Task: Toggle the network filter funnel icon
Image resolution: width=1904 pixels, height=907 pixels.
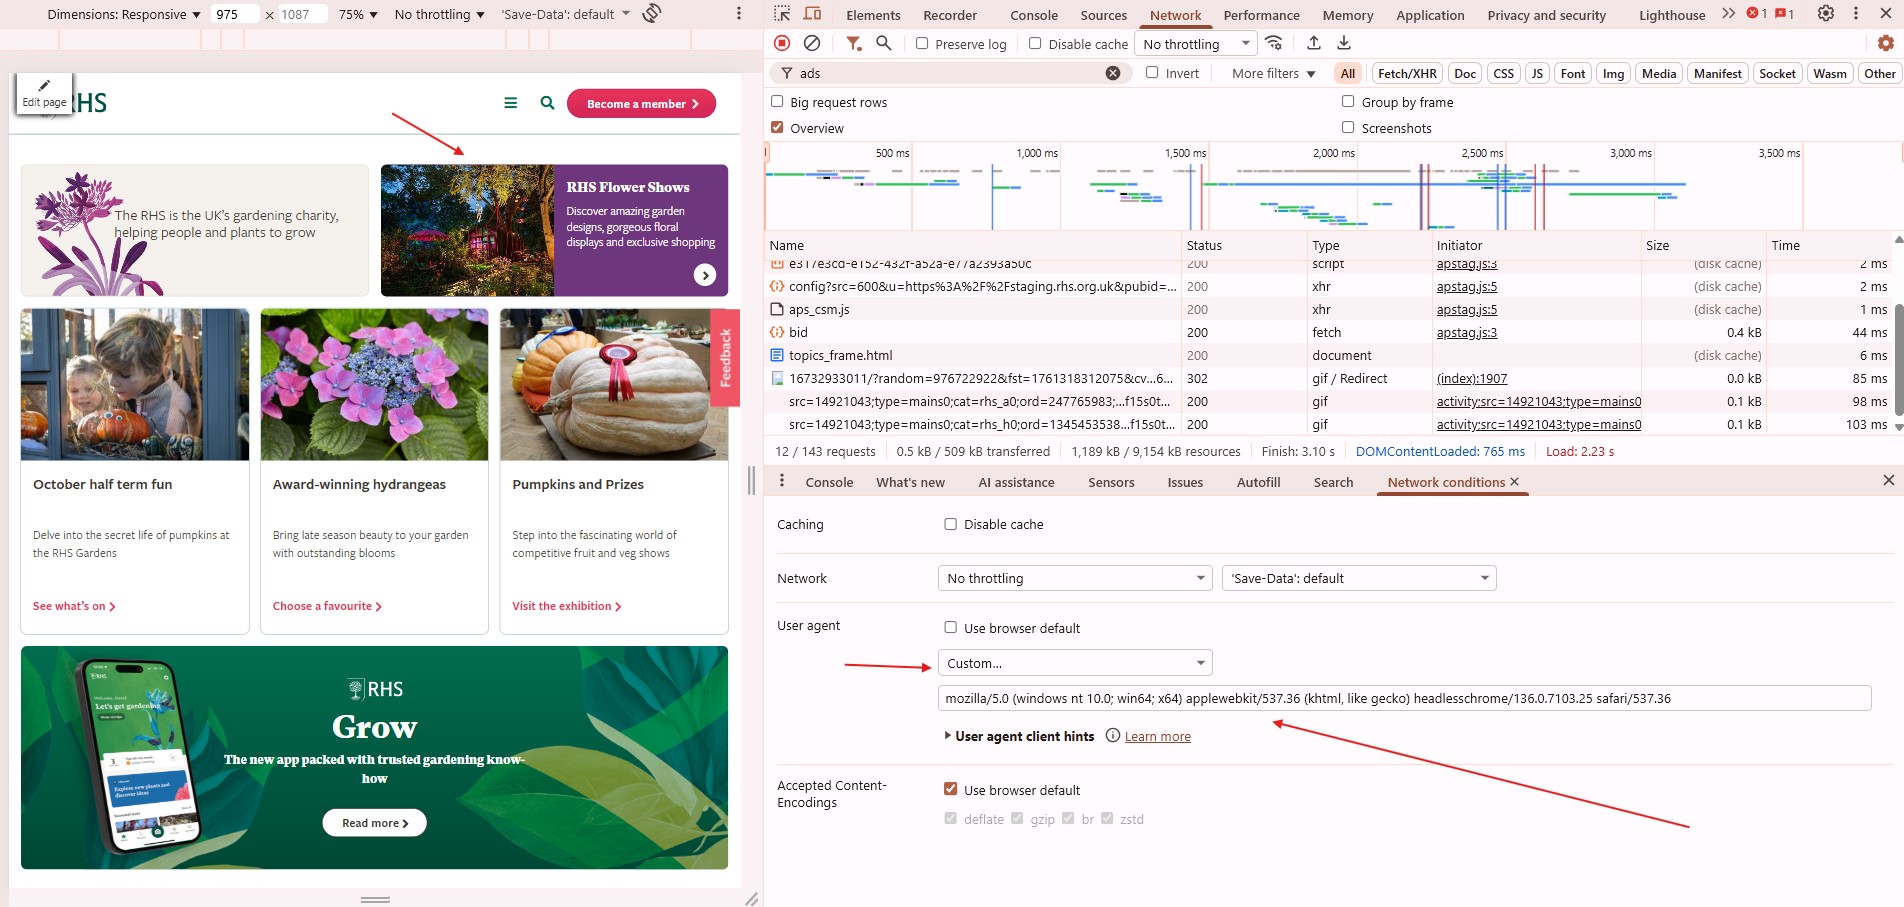Action: 853,43
